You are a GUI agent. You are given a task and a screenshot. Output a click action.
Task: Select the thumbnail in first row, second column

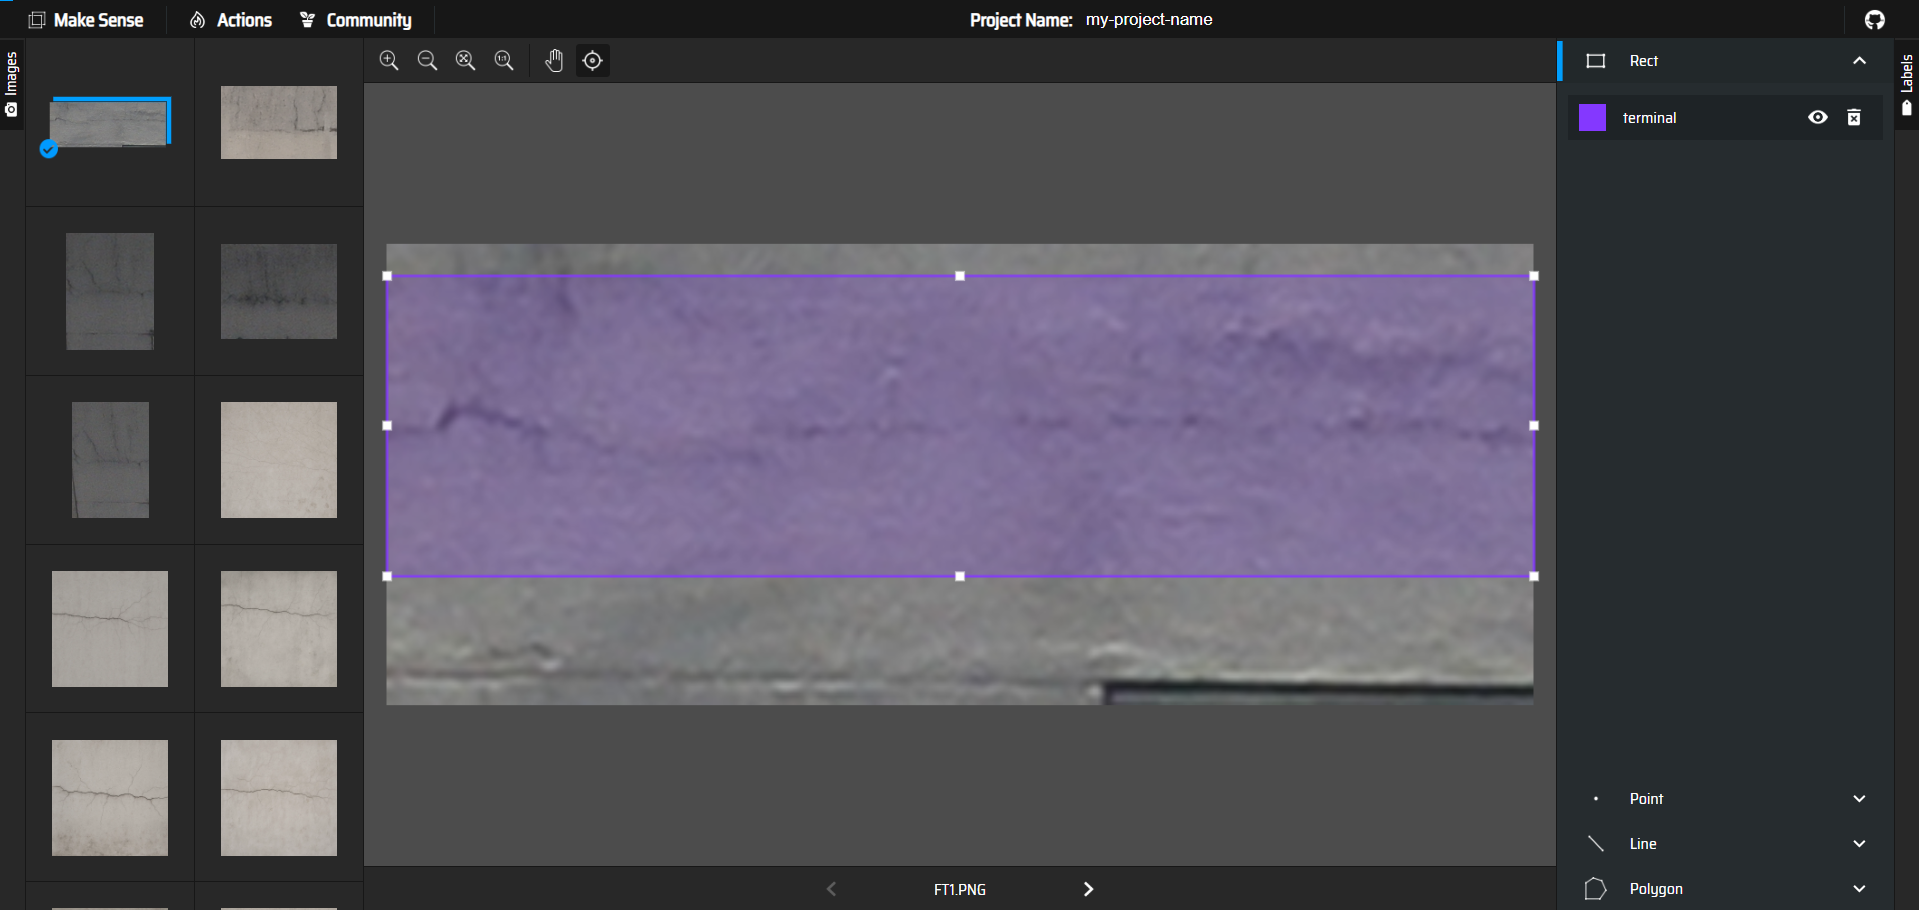(279, 122)
